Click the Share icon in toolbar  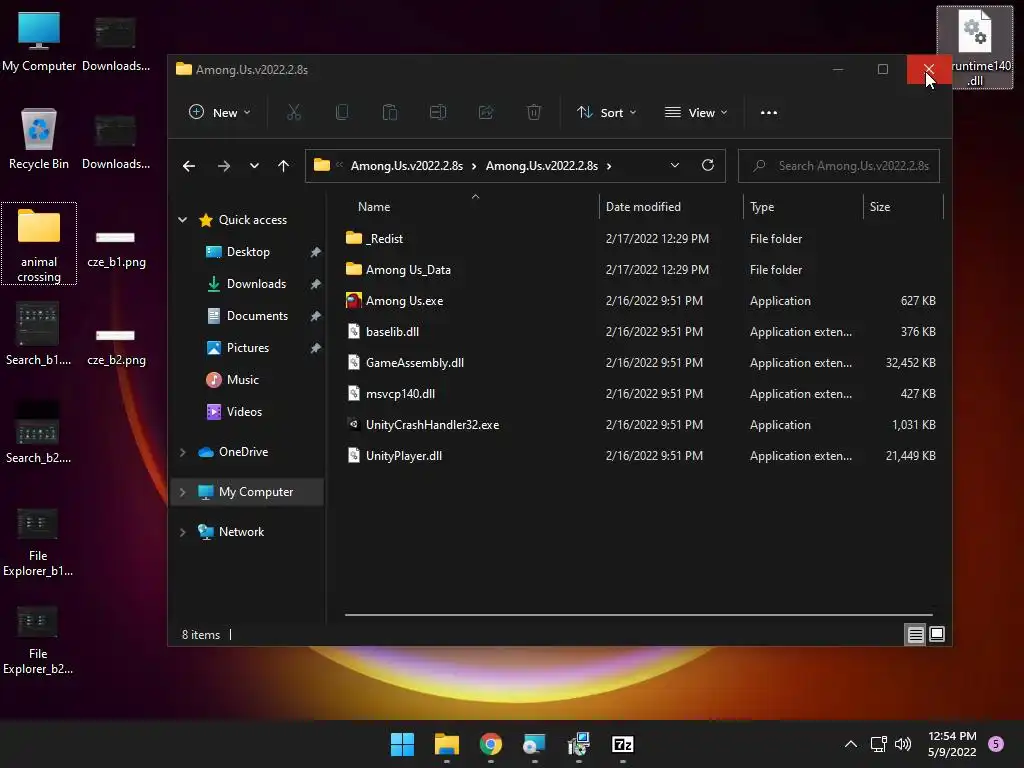[x=486, y=112]
